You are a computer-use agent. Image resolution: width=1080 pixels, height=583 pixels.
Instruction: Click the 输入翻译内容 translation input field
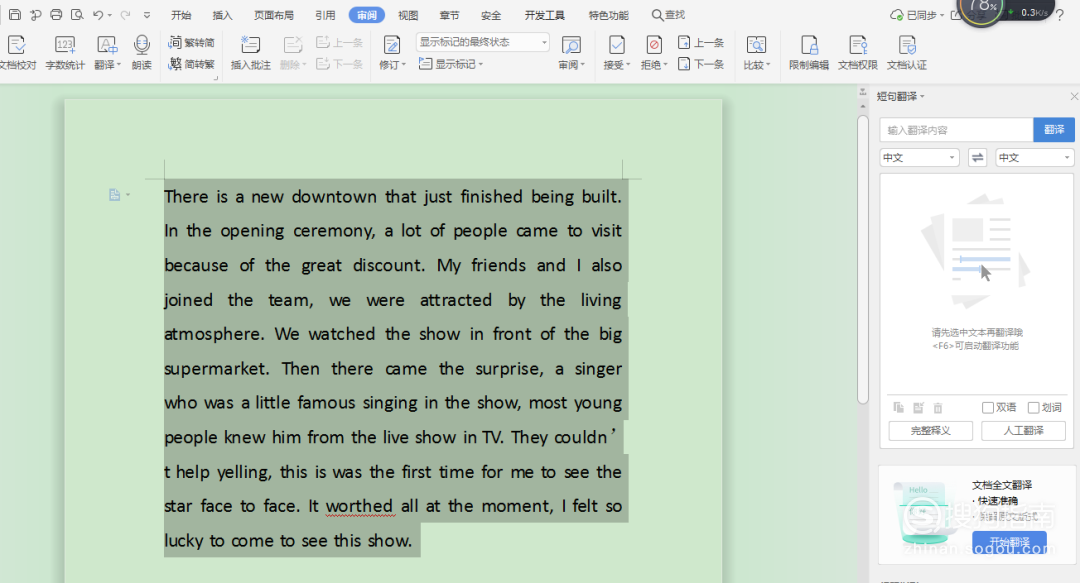[955, 130]
